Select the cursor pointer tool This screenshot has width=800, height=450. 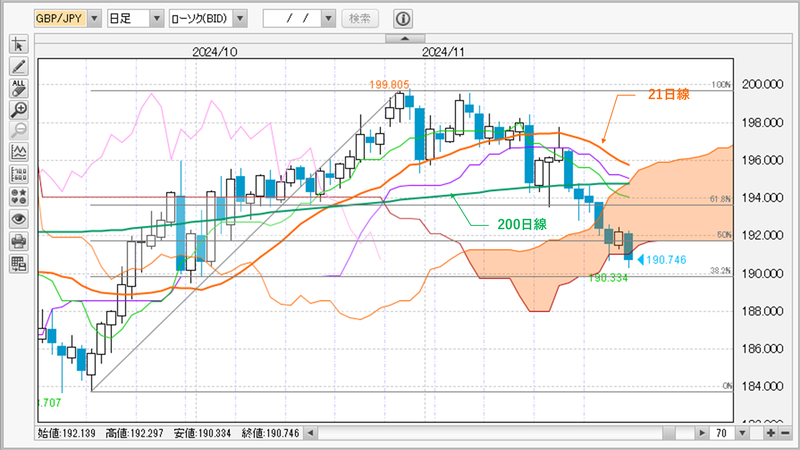coord(19,44)
